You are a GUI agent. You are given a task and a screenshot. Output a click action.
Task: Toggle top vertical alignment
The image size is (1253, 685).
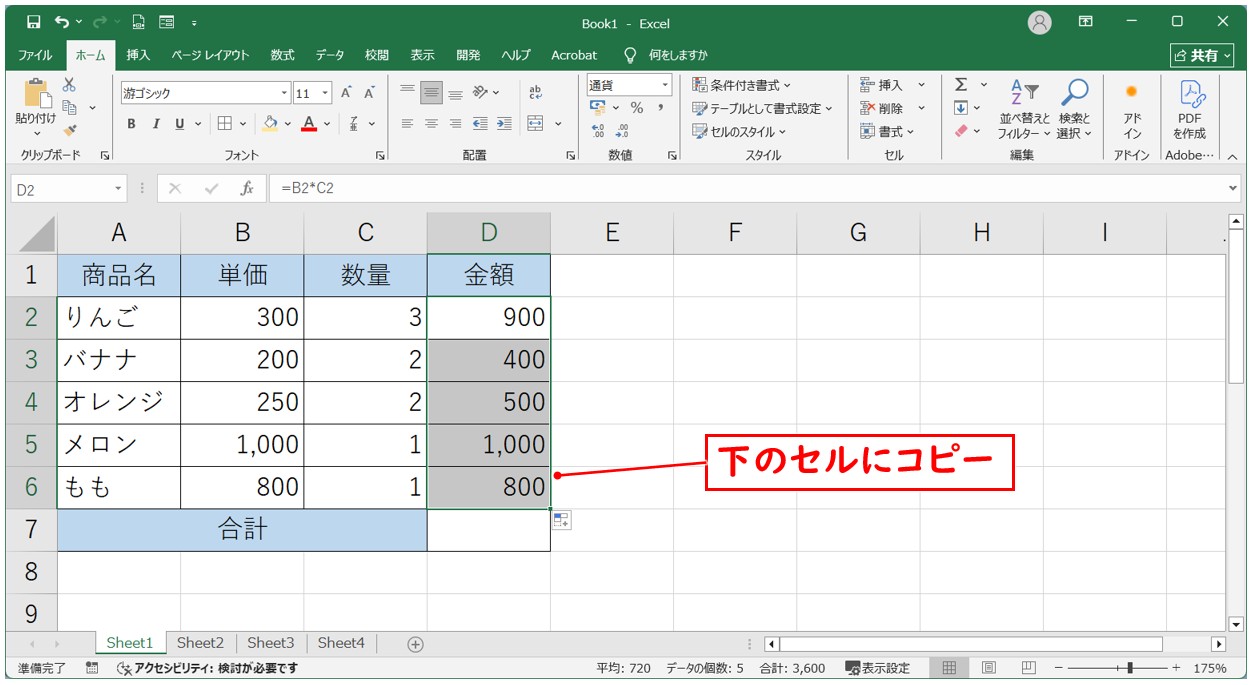pyautogui.click(x=407, y=92)
